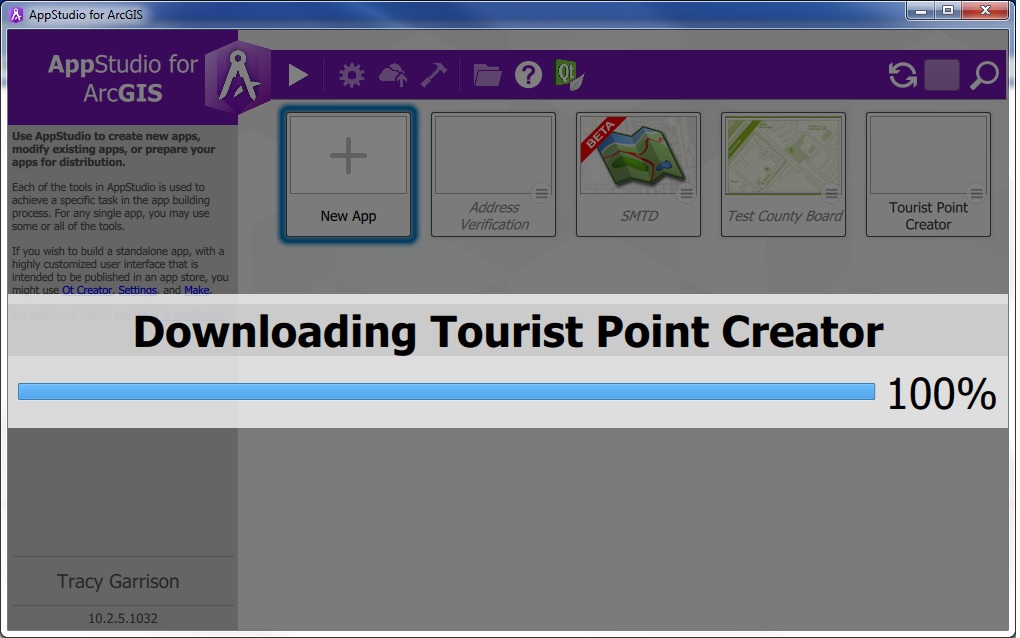Launch Qt Creator from the toolbar
The width and height of the screenshot is (1020, 638).
pos(569,75)
